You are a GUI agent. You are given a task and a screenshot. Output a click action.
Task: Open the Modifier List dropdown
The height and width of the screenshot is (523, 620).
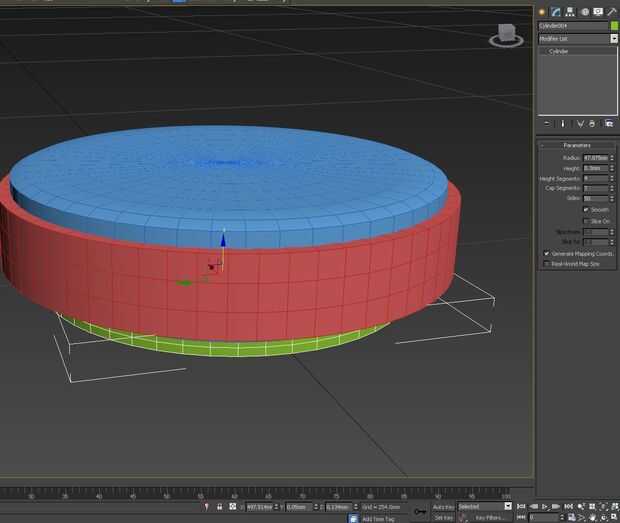[577, 39]
